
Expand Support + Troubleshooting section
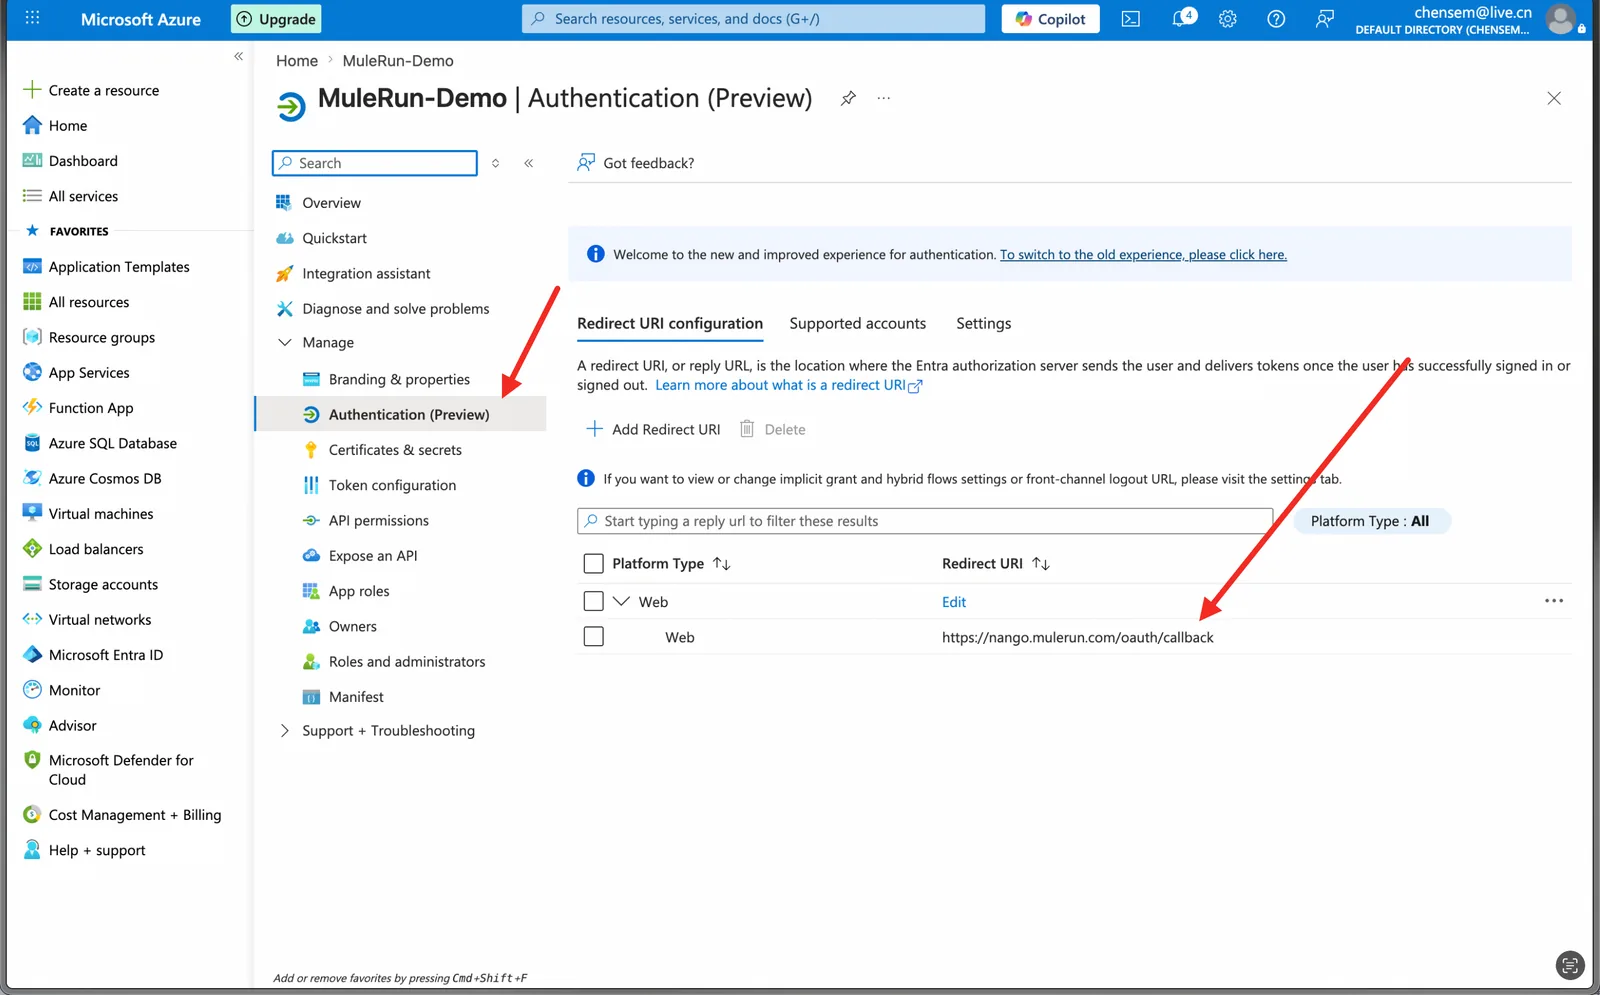click(x=285, y=731)
